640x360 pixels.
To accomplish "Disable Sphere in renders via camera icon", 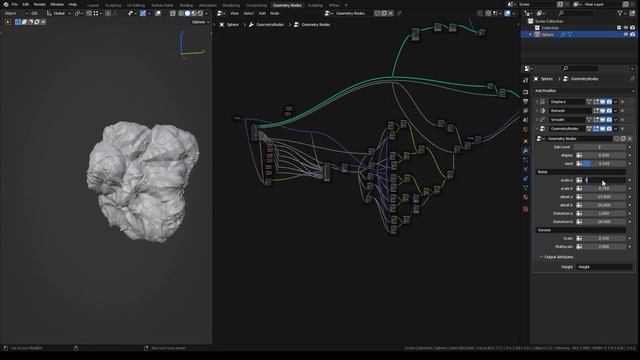I will 632,35.
